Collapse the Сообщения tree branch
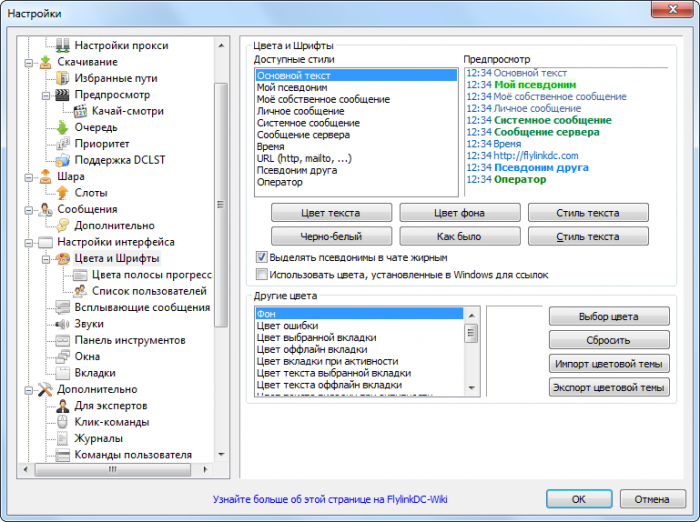This screenshot has height=522, width=700. coord(29,210)
